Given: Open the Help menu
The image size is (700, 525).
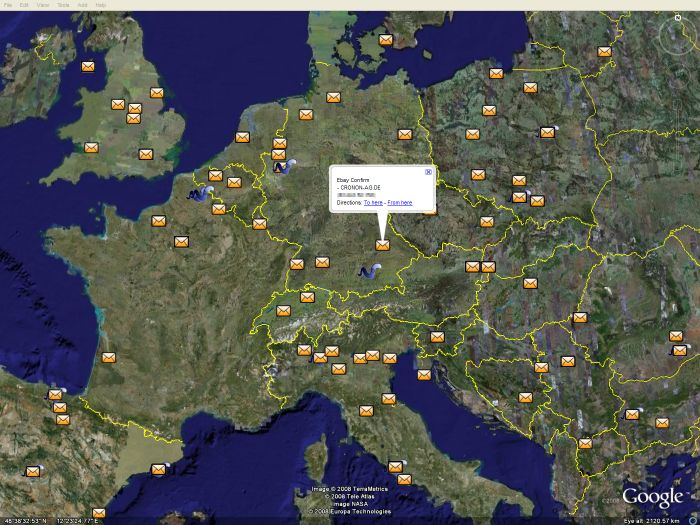Looking at the screenshot, I should click(x=101, y=5).
